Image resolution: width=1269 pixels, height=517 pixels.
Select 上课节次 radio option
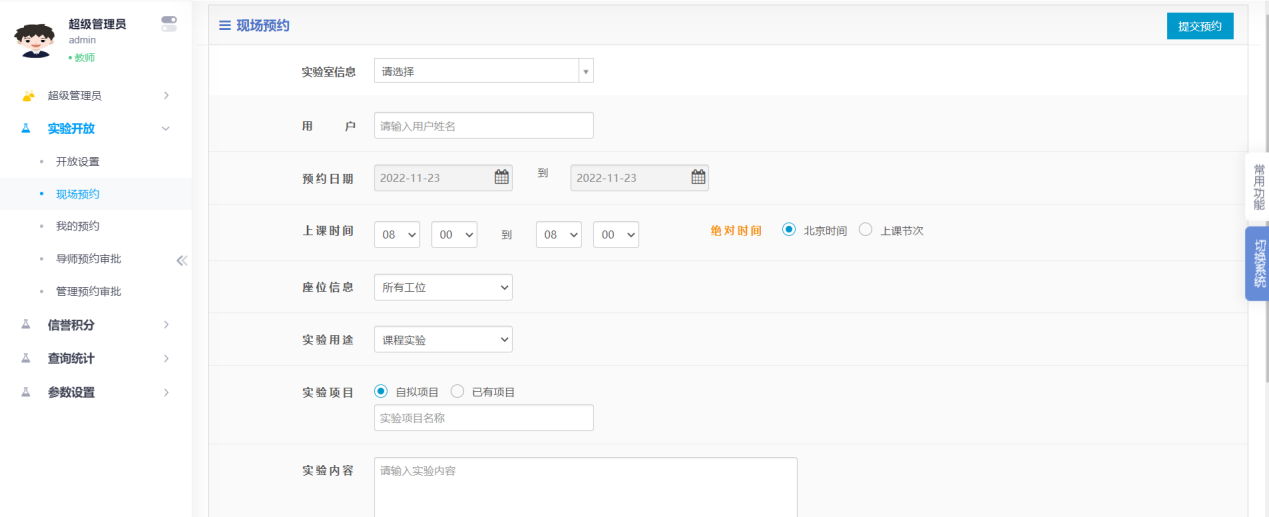(866, 230)
